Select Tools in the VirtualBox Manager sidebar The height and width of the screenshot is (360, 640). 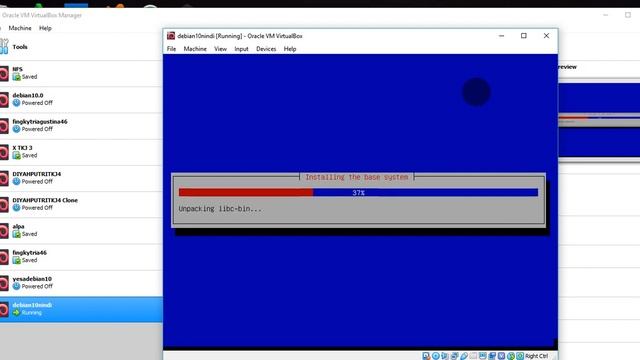click(x=81, y=47)
